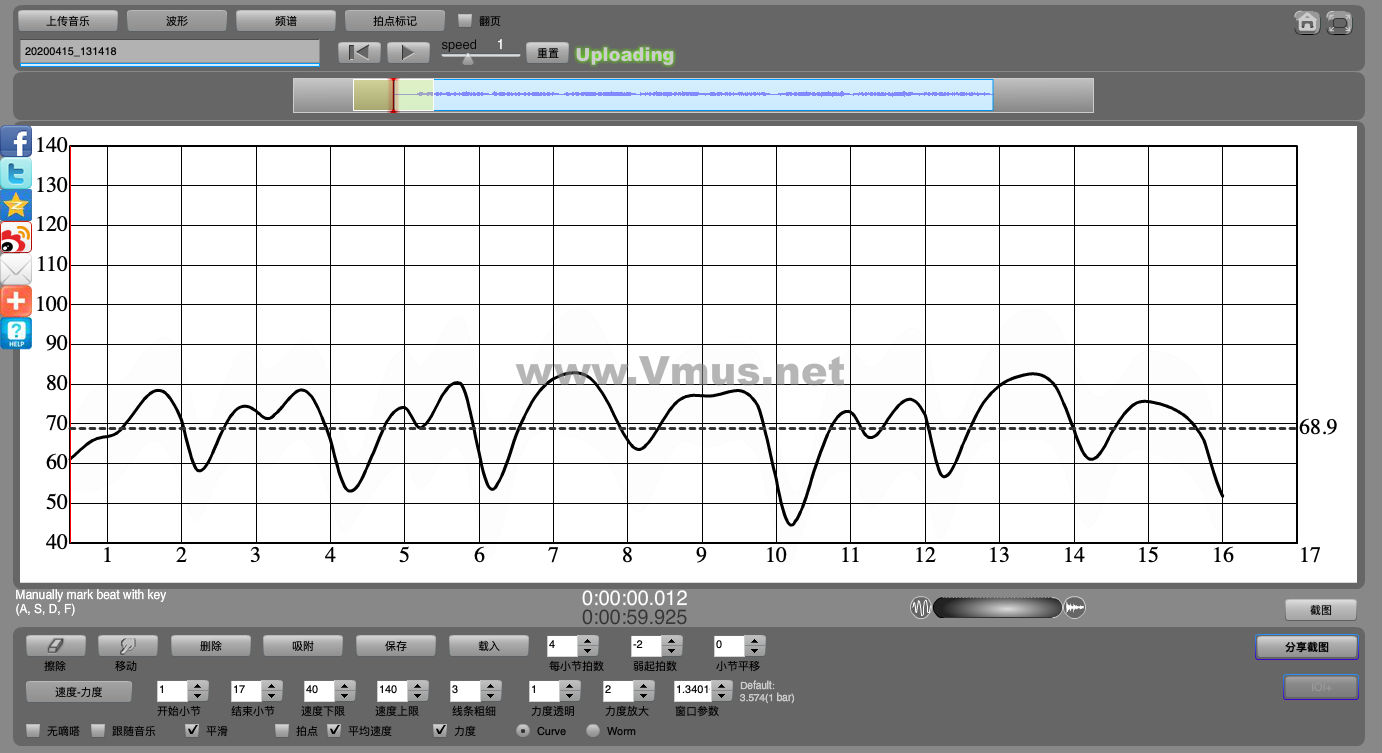The image size is (1382, 753).
Task: Select the Worm radio button
Action: (593, 731)
